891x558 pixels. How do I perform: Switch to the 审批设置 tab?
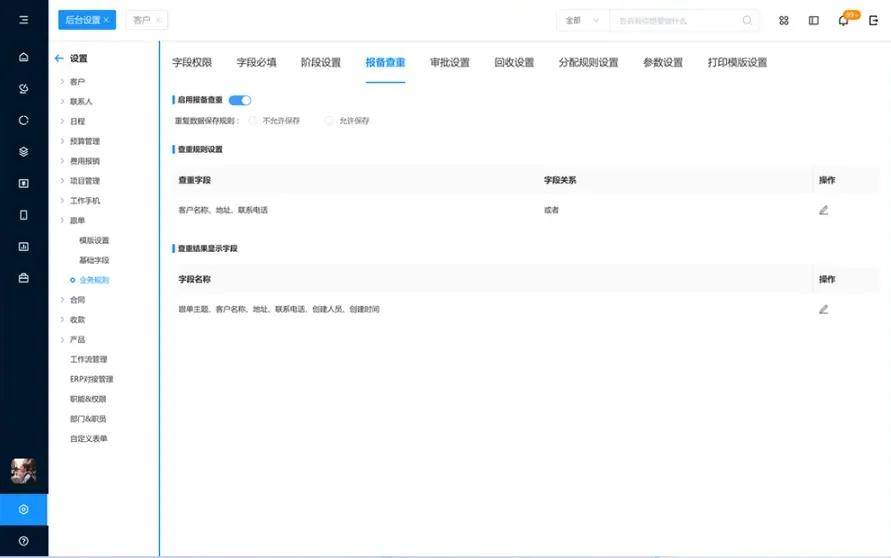pos(449,62)
